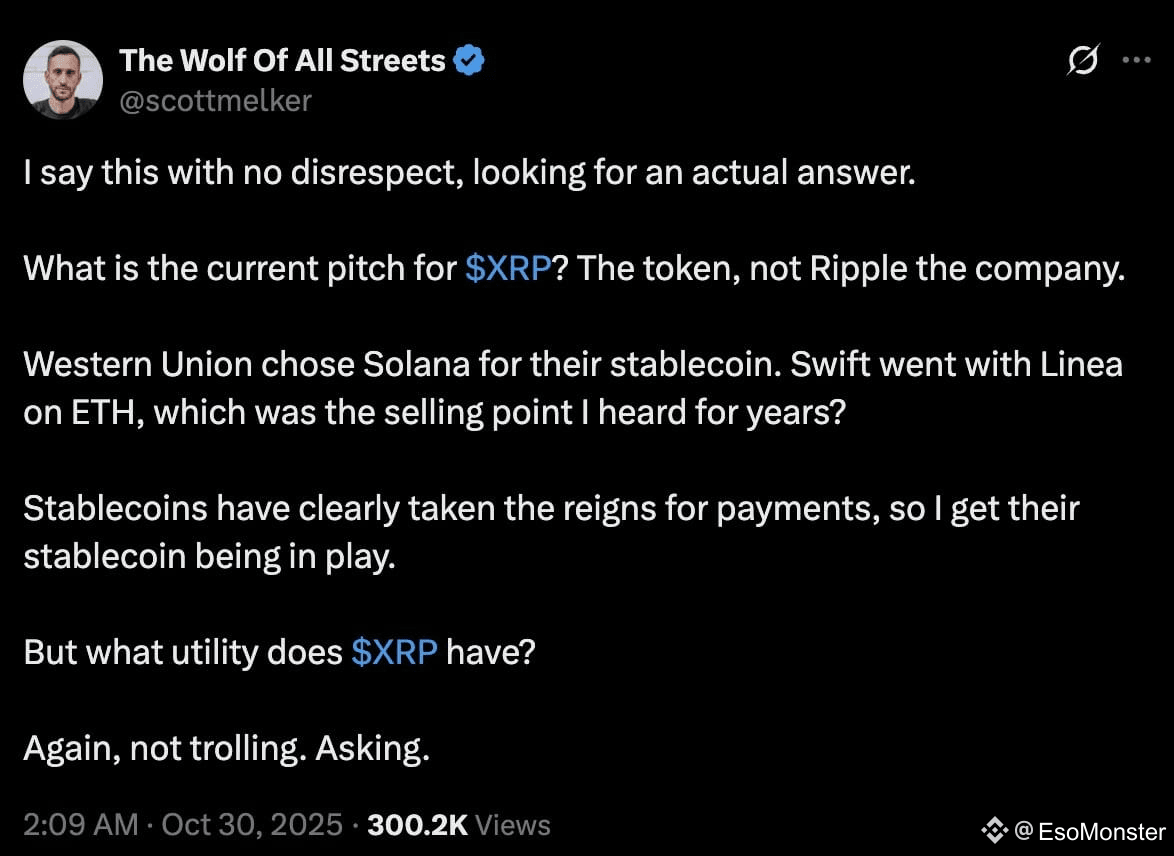Click the 'Stablecoins have clearly taken the reigns' line
The image size is (1174, 856).
[551, 509]
